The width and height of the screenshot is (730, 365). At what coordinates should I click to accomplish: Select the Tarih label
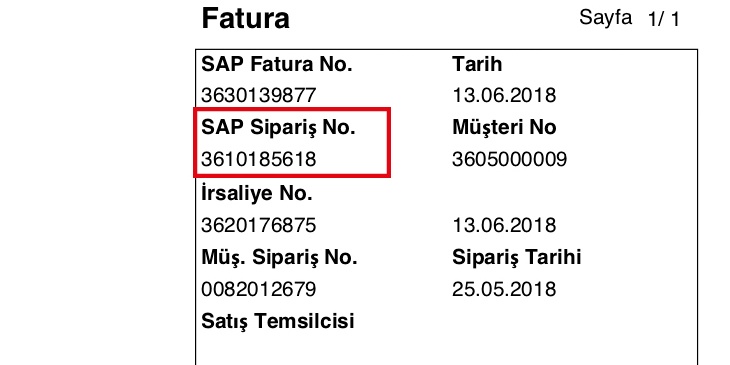coord(477,64)
